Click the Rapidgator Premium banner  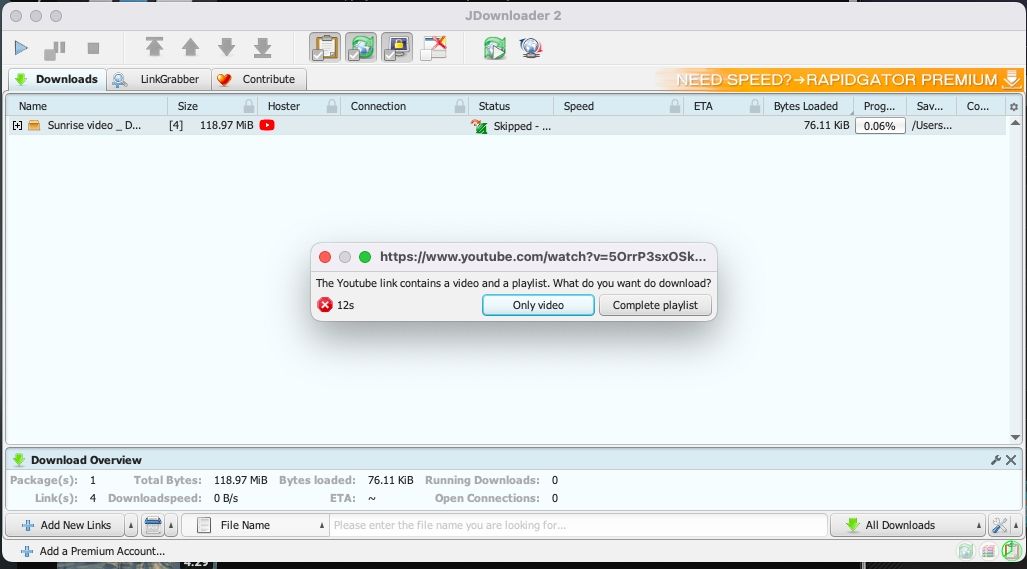838,80
